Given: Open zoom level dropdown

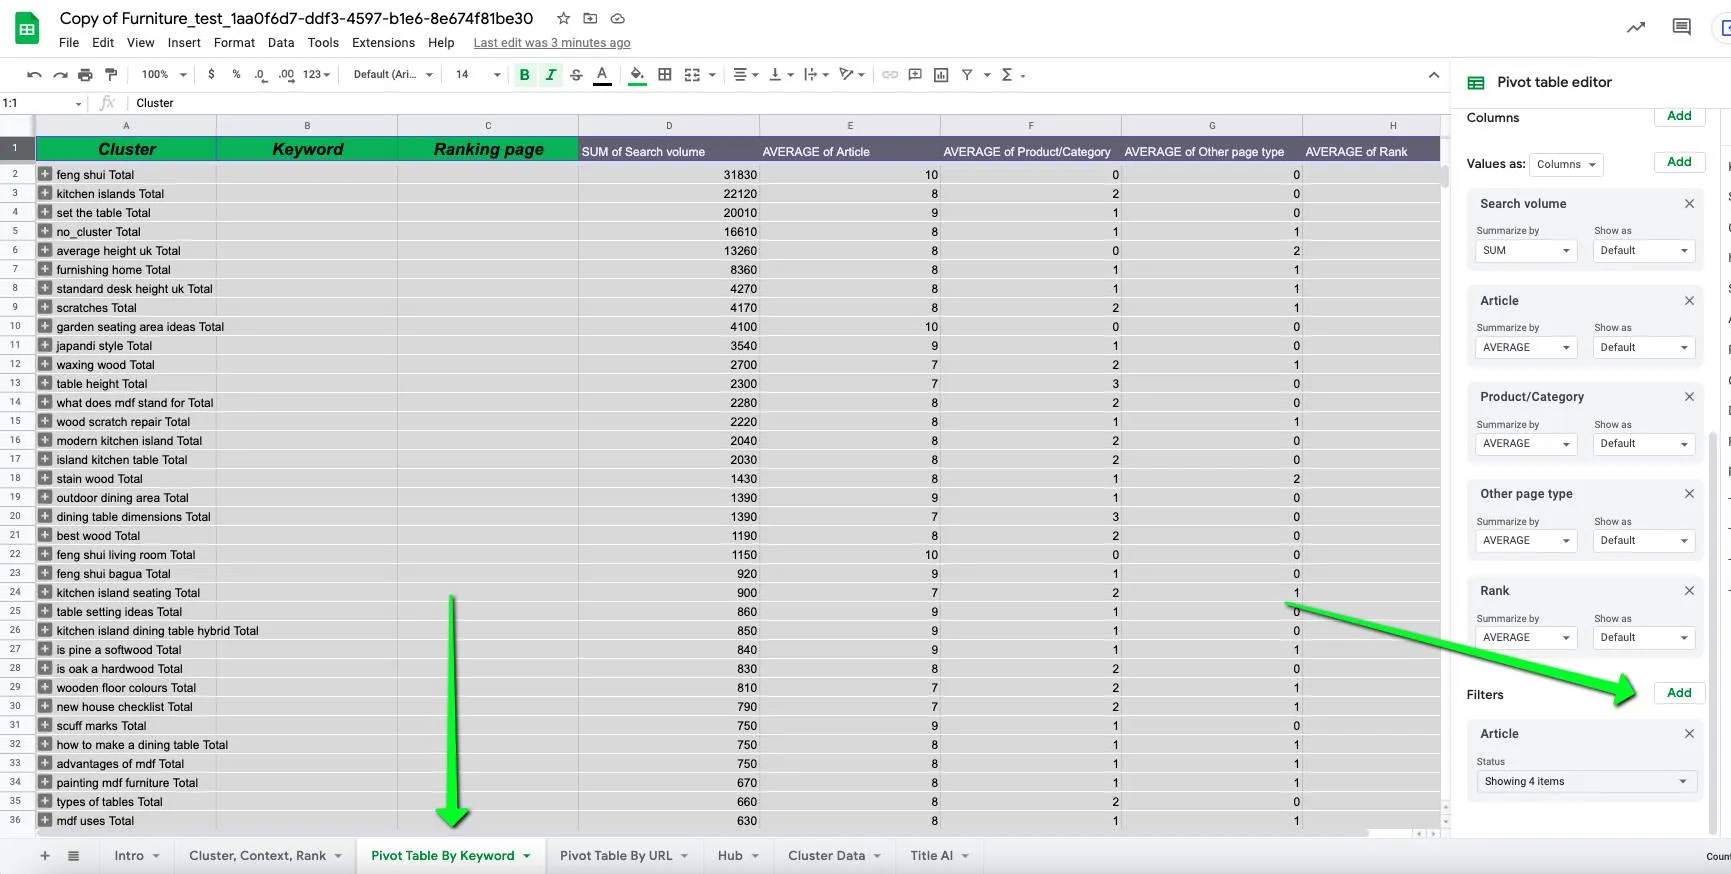Looking at the screenshot, I should click(164, 75).
